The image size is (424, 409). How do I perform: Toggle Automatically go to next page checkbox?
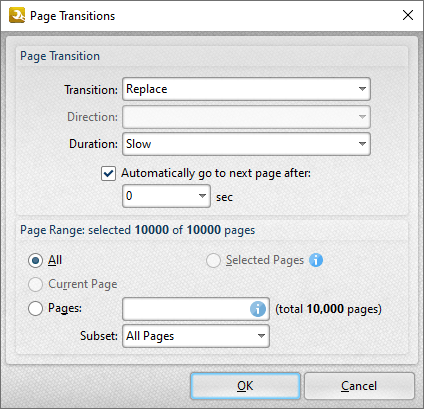point(108,174)
